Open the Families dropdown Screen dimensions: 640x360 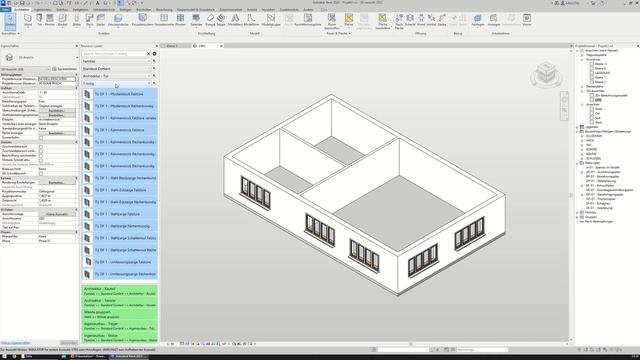[116, 61]
